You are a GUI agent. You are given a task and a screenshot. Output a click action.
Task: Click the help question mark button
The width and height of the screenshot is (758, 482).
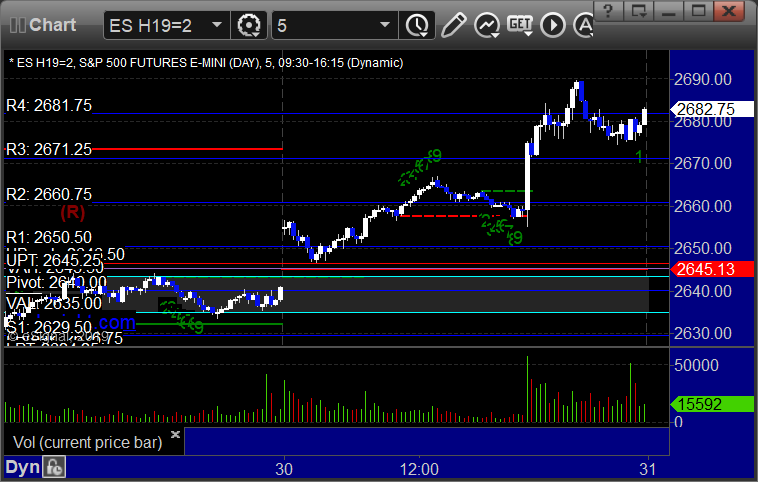click(608, 10)
